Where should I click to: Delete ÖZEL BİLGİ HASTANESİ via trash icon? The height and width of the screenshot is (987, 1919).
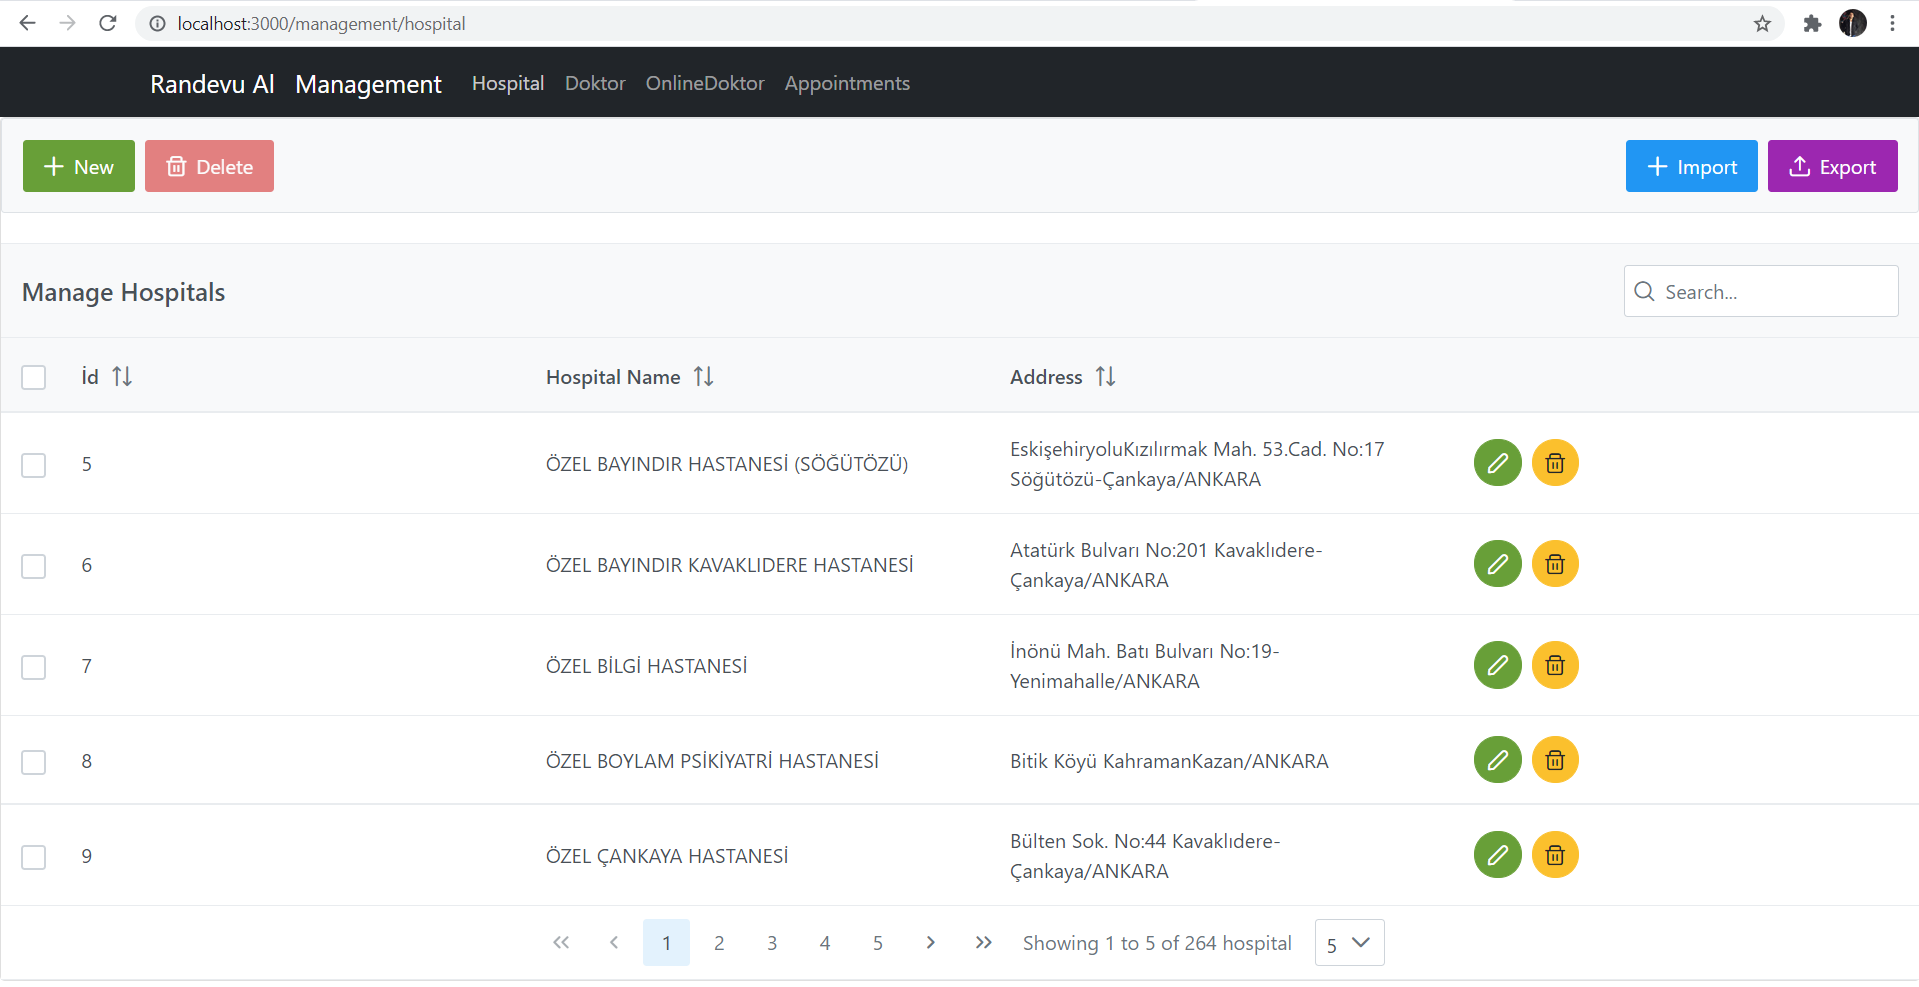point(1555,665)
